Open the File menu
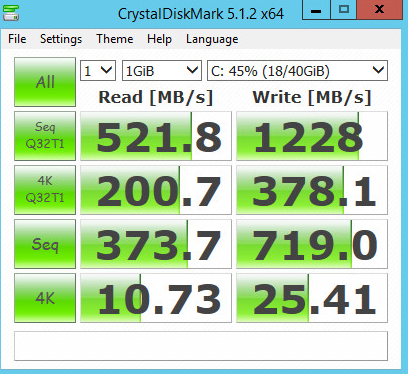Screen dimensions: 408x374 pyautogui.click(x=17, y=39)
